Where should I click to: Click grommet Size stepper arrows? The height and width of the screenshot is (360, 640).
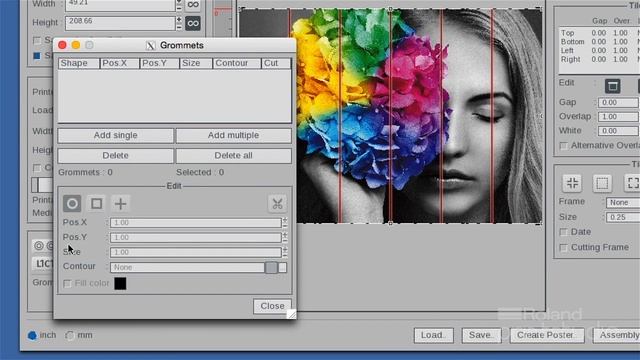[284, 252]
